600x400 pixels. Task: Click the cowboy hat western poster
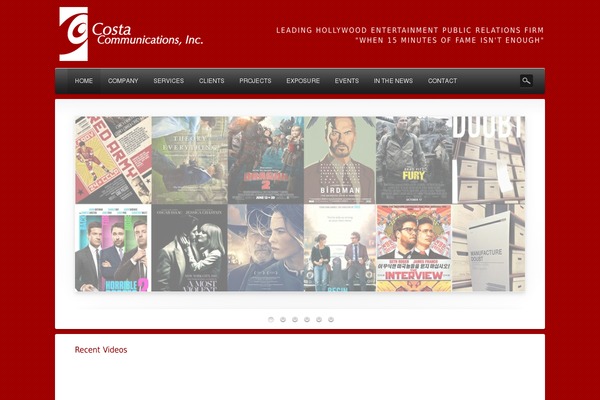(266, 248)
